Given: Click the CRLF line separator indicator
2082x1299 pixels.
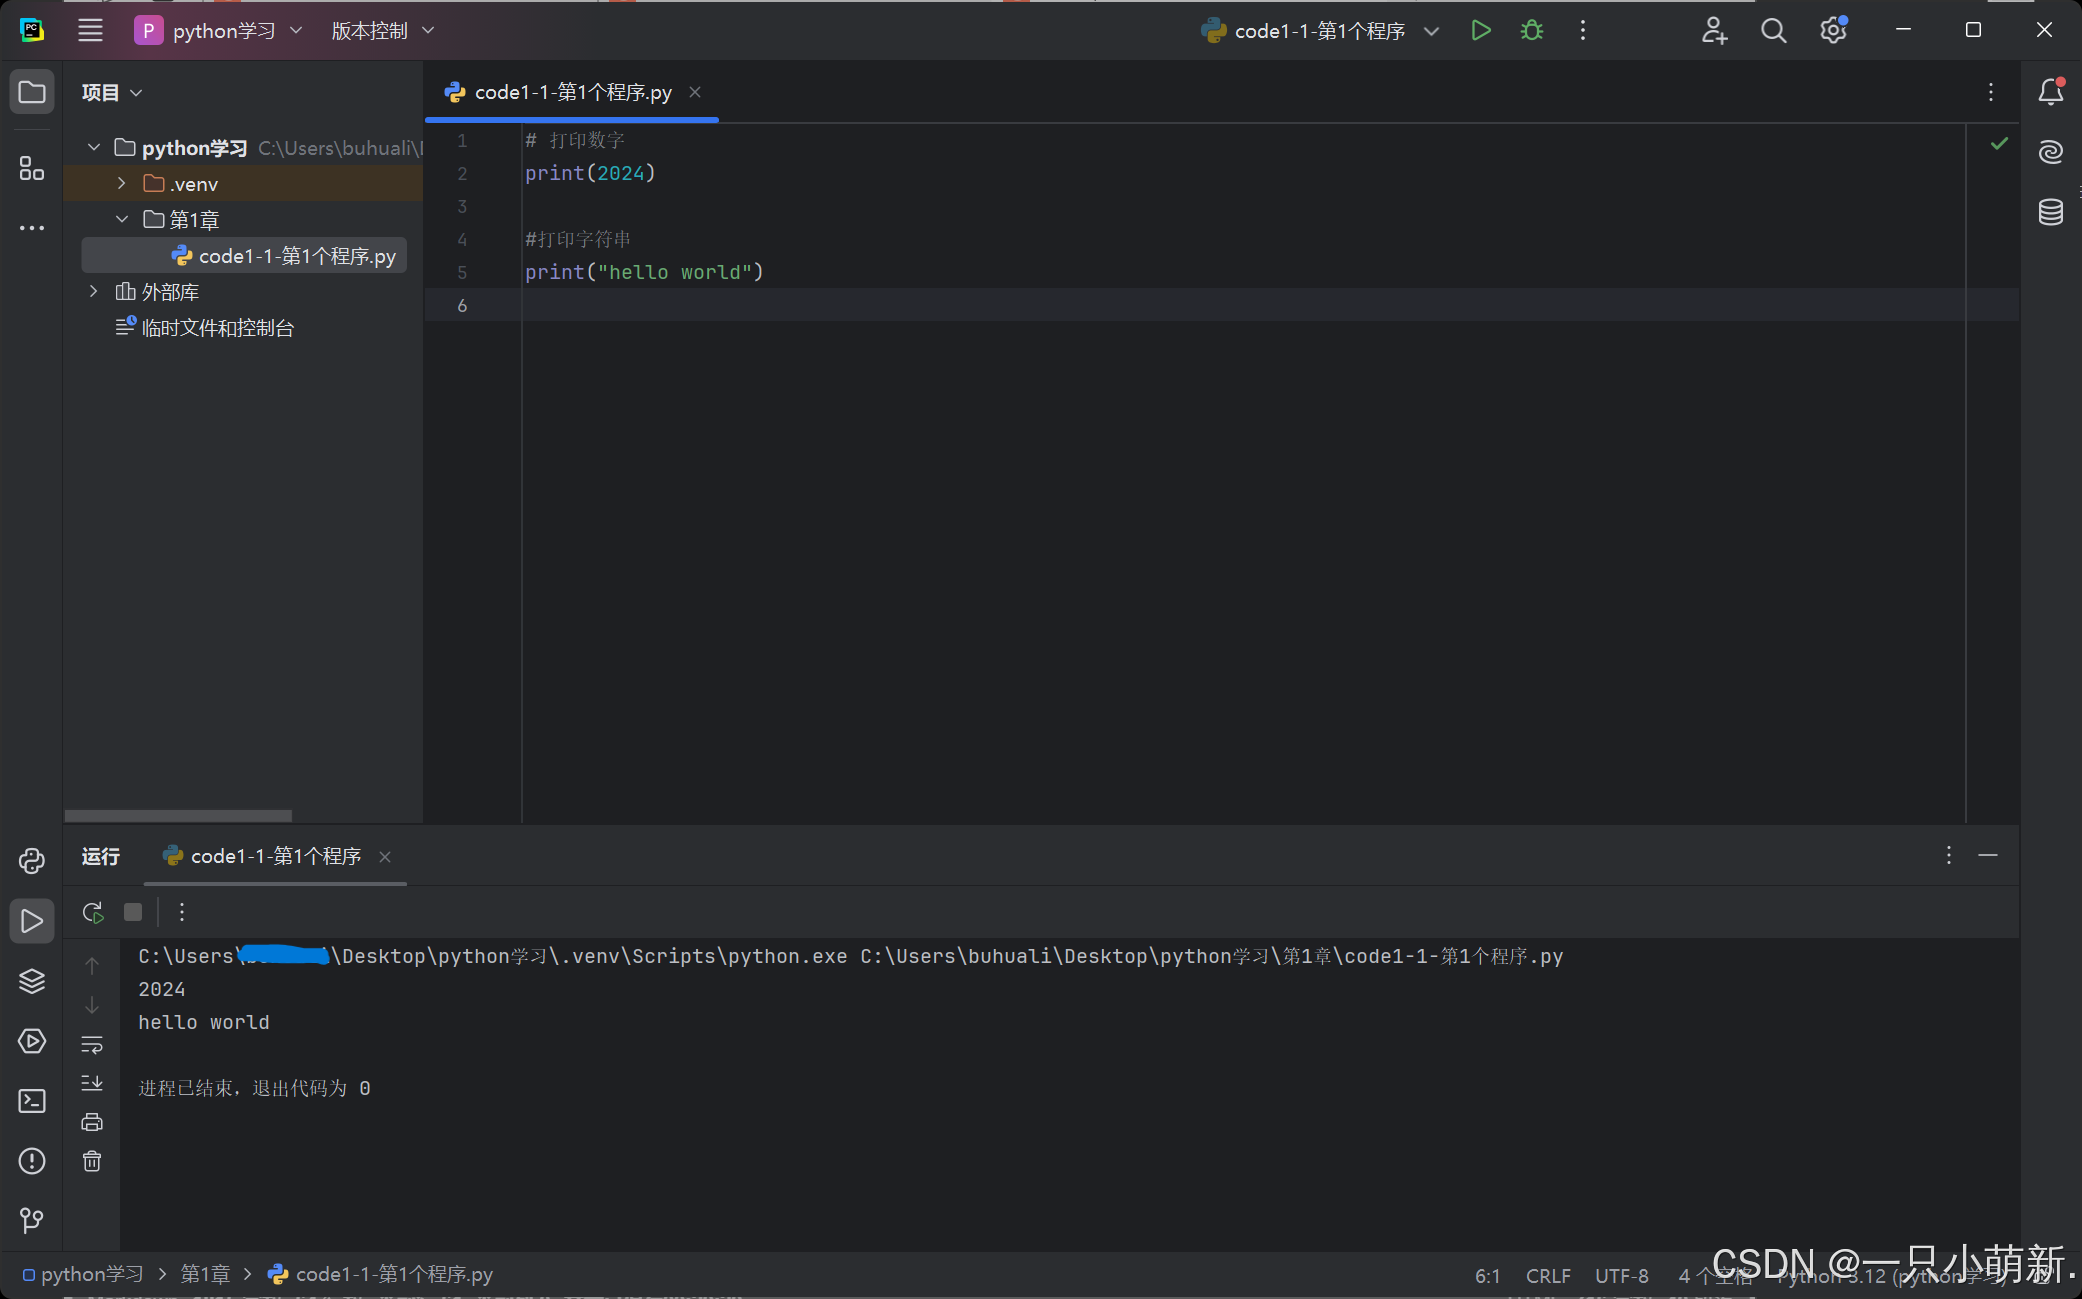Looking at the screenshot, I should (x=1547, y=1276).
